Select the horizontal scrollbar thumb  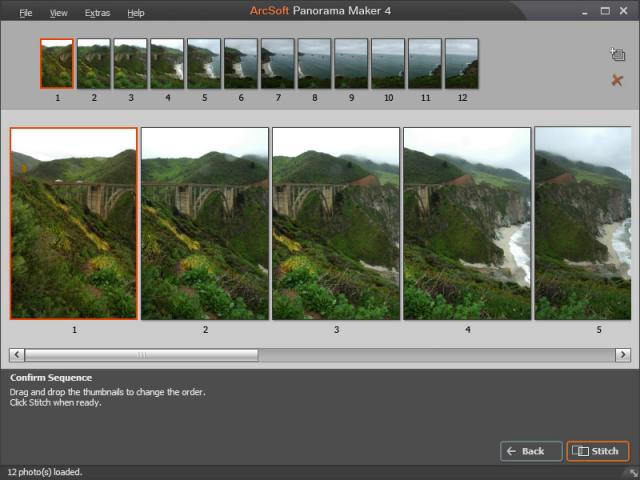click(141, 355)
